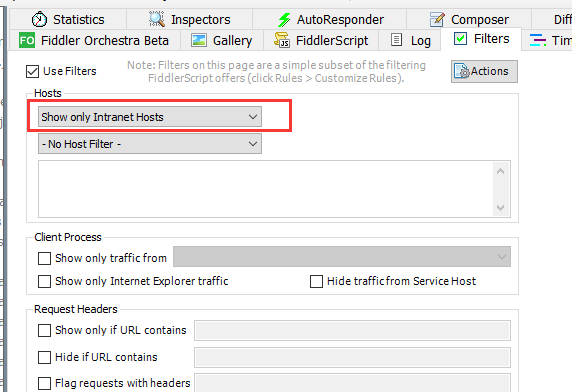Click the Inspectors magnifier icon

point(157,19)
